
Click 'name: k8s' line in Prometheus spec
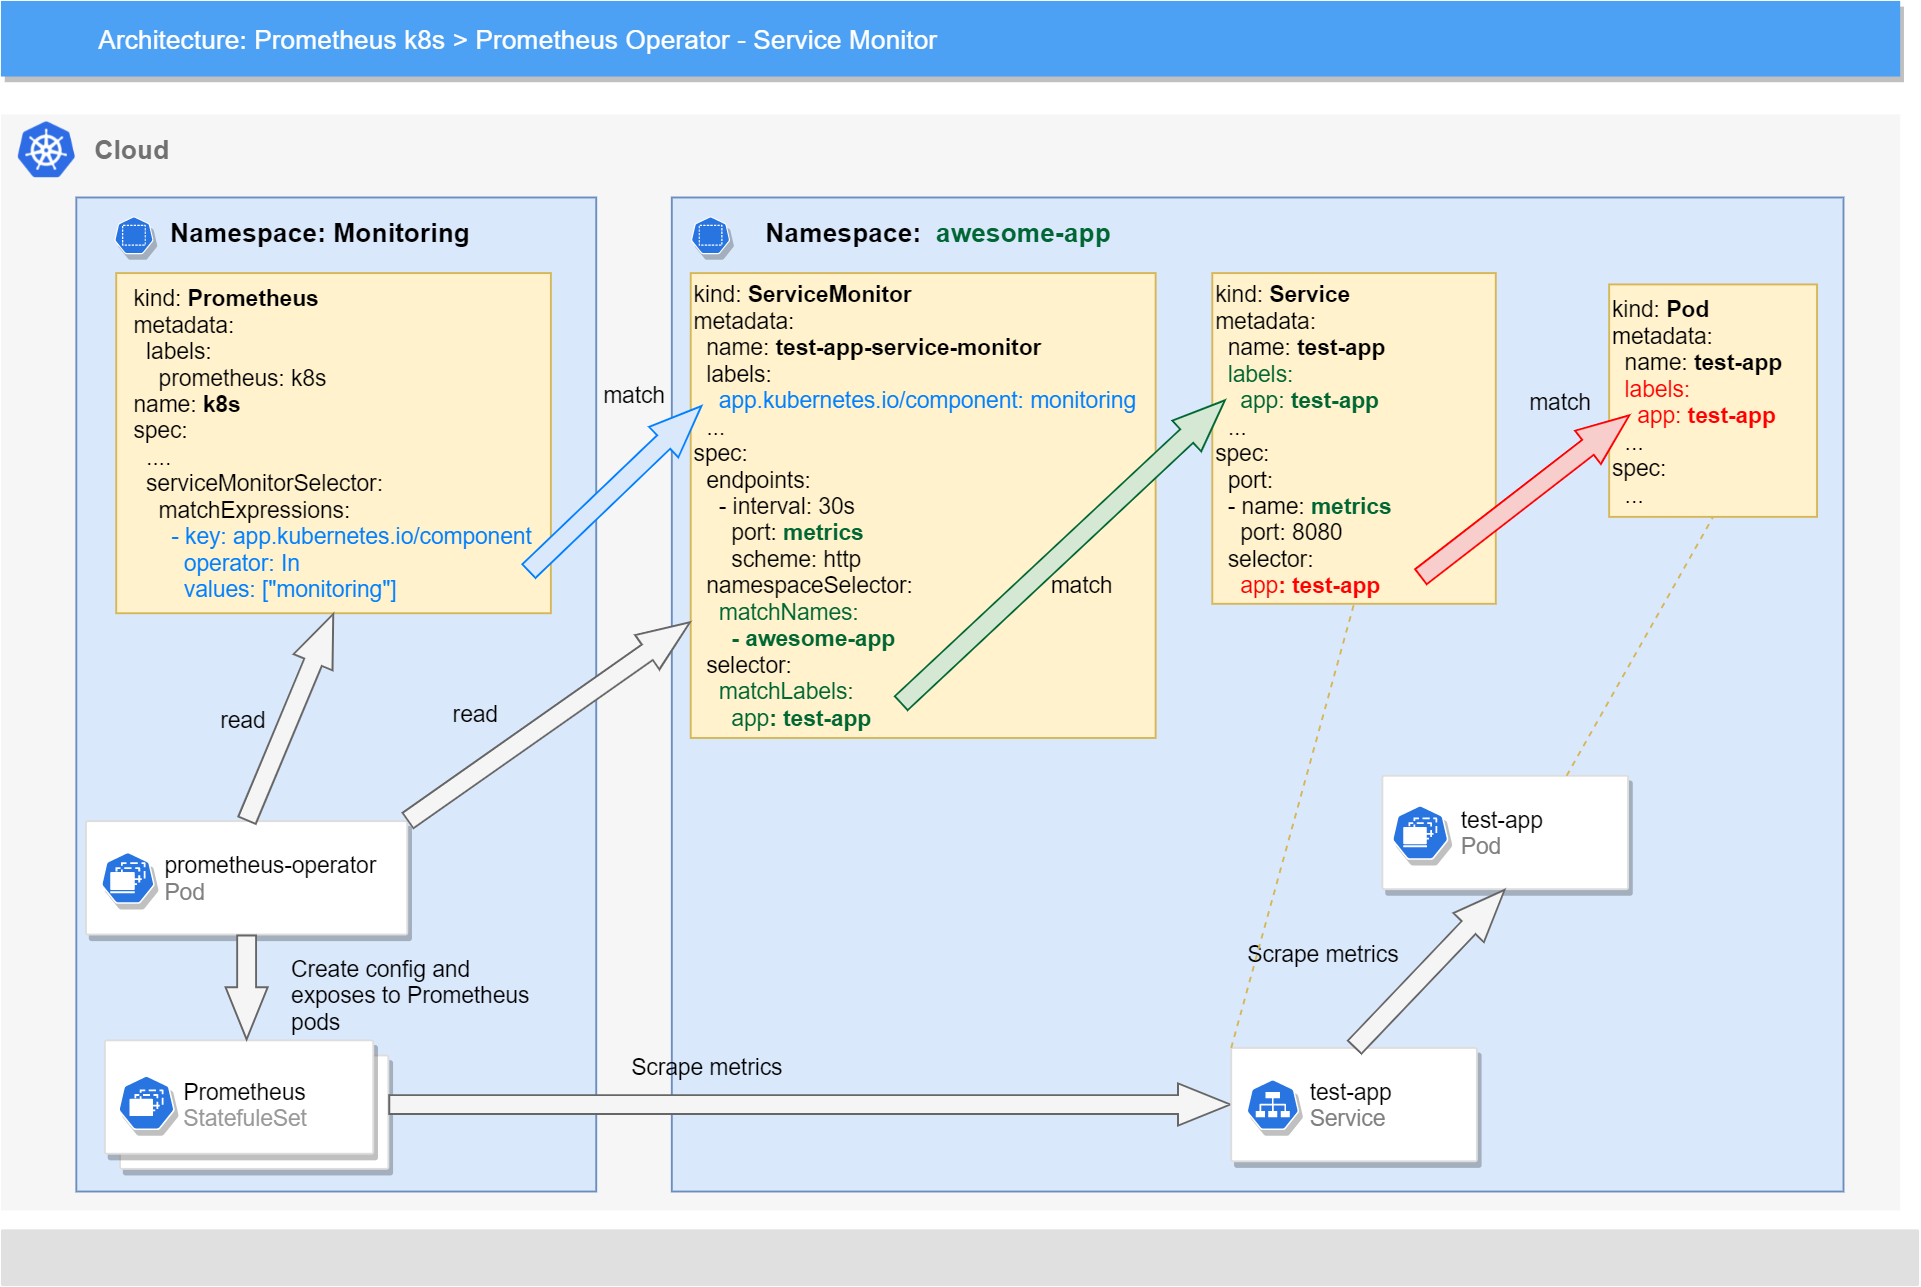coord(186,404)
